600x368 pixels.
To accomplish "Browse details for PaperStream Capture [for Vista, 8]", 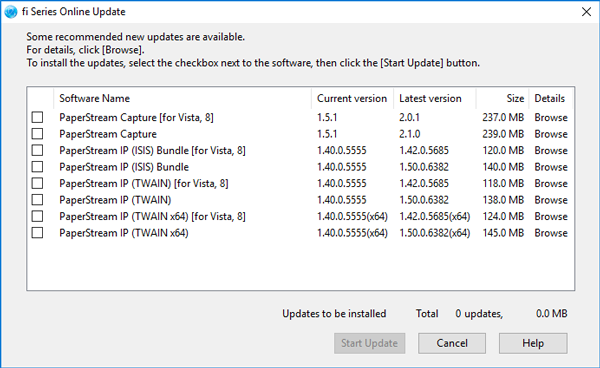I will [551, 117].
